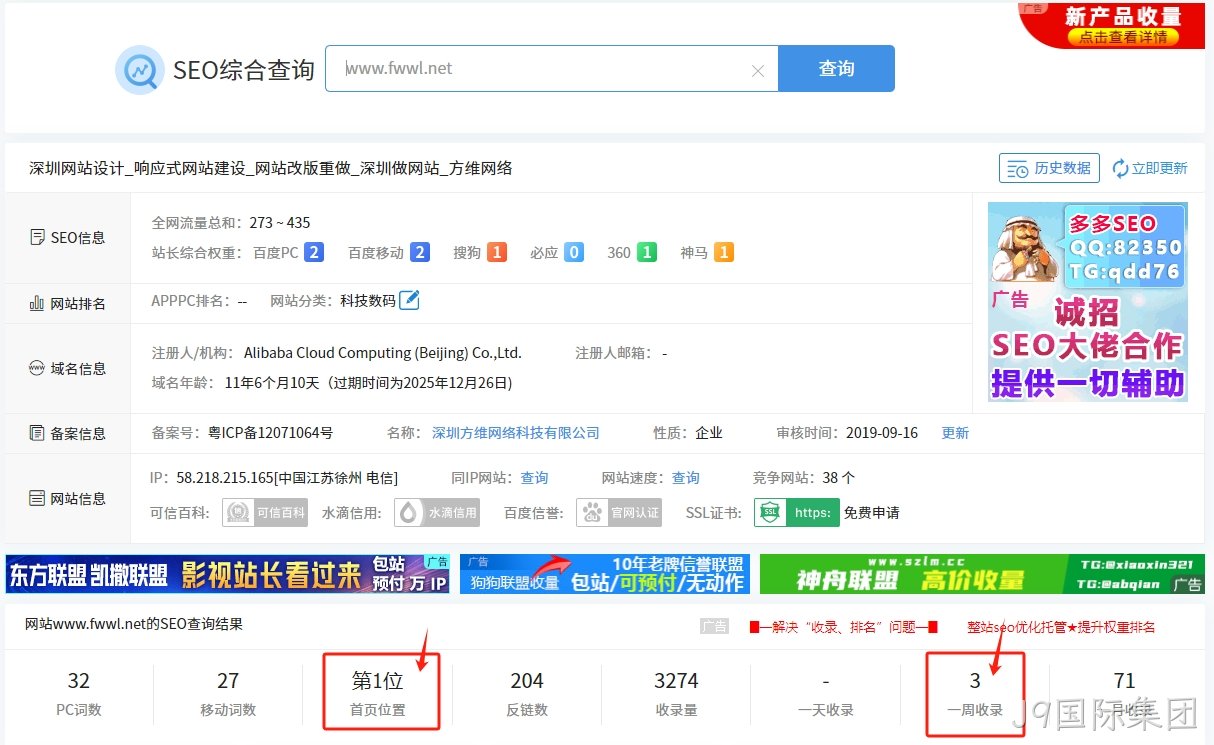Open the 多多SEO advertisement image
Image resolution: width=1214 pixels, height=745 pixels.
pos(1088,302)
